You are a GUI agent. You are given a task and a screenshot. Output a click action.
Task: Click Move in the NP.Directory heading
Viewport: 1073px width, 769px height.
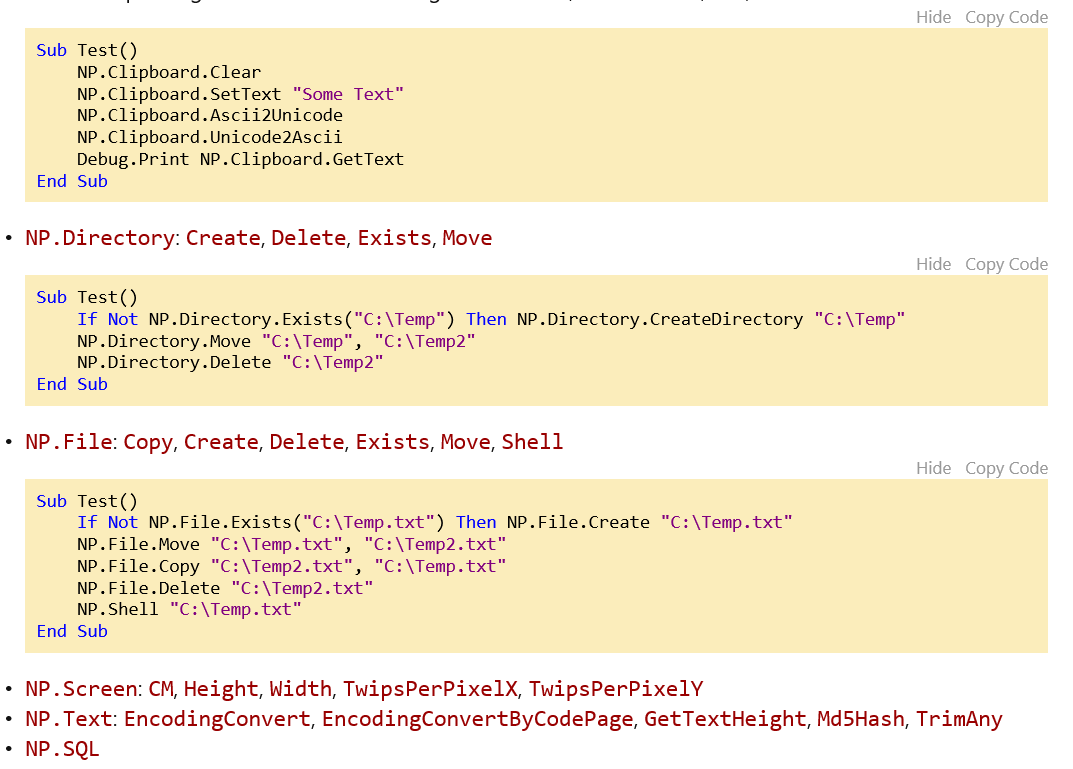(x=467, y=237)
